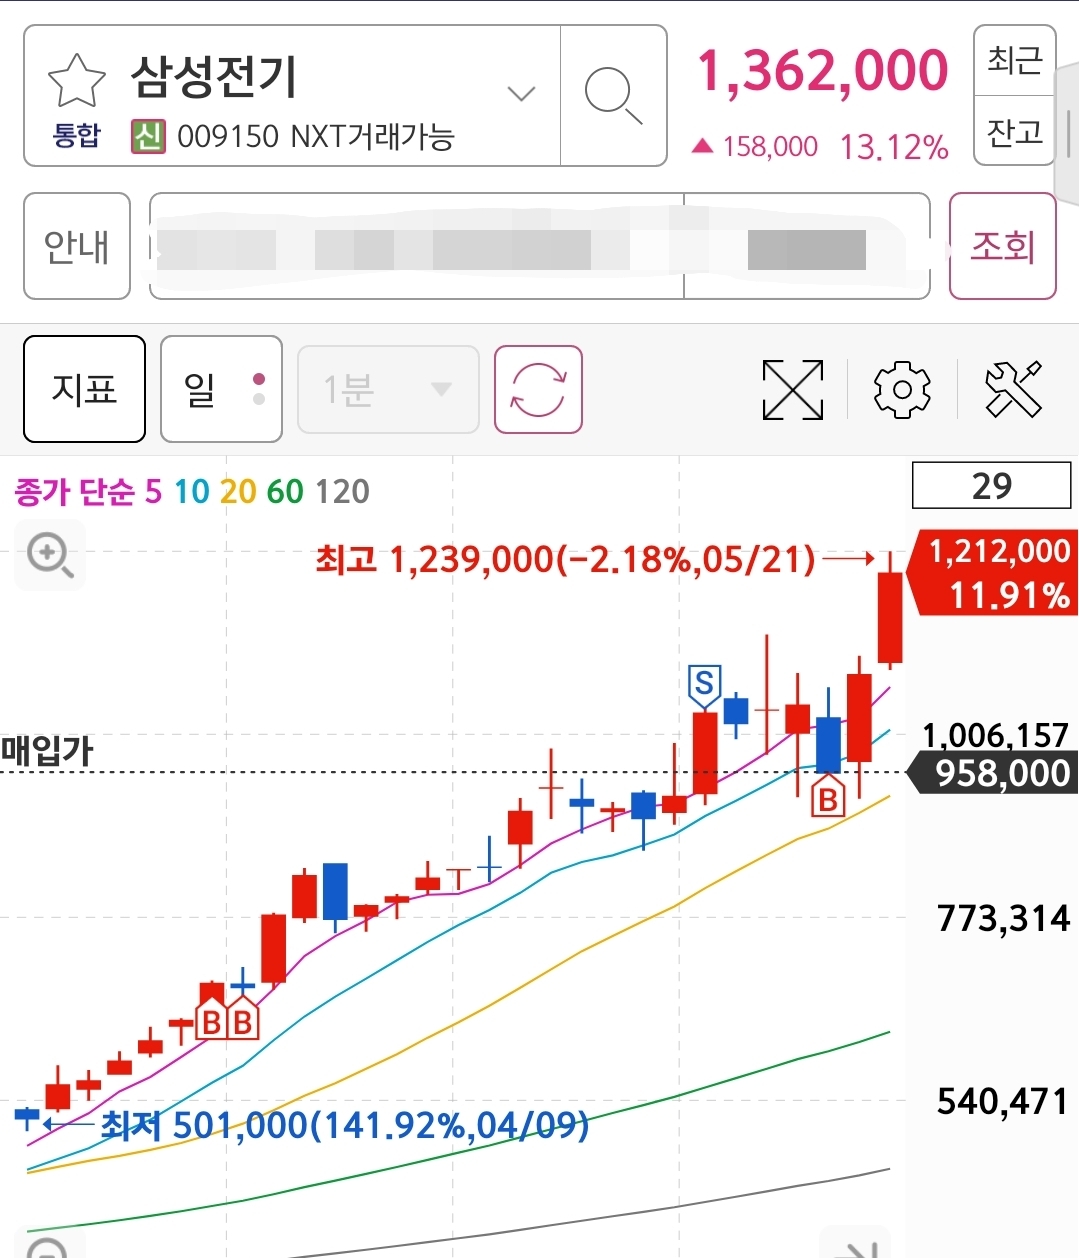Open the 잔고 balance list
1079x1258 pixels.
click(x=1015, y=131)
